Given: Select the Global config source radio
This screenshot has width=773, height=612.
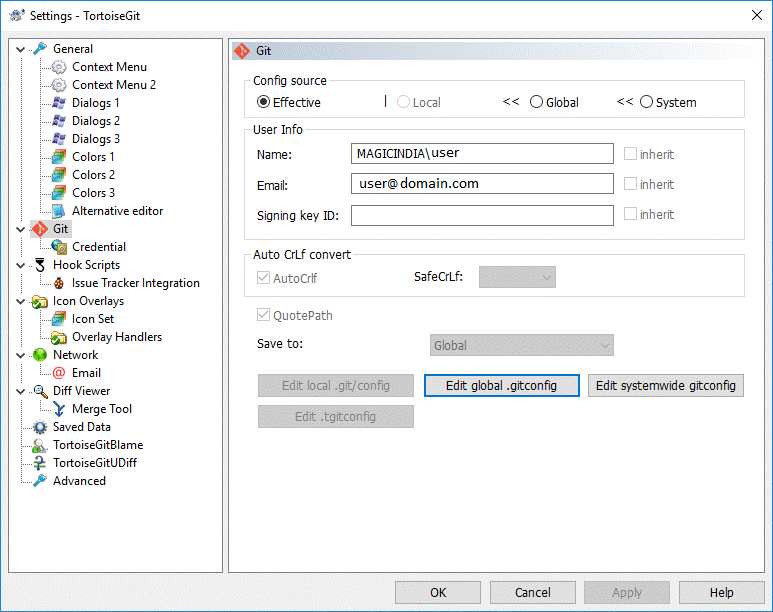Looking at the screenshot, I should pos(536,102).
